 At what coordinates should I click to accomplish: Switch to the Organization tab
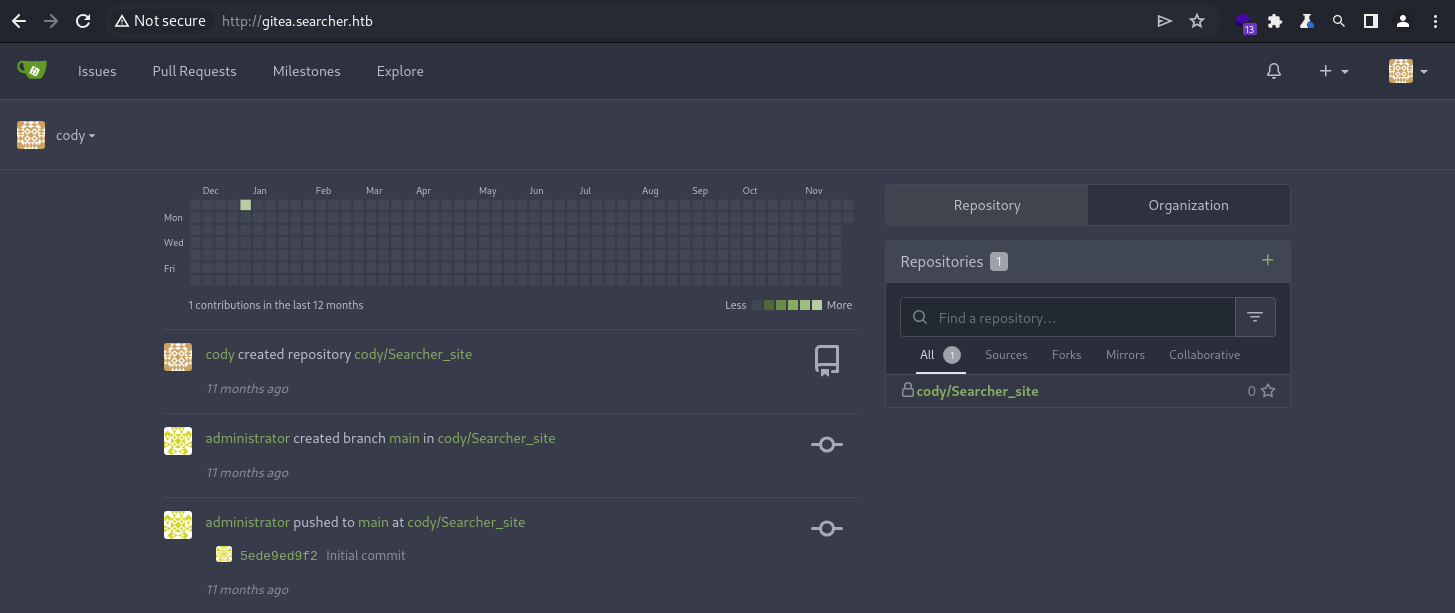[1188, 205]
